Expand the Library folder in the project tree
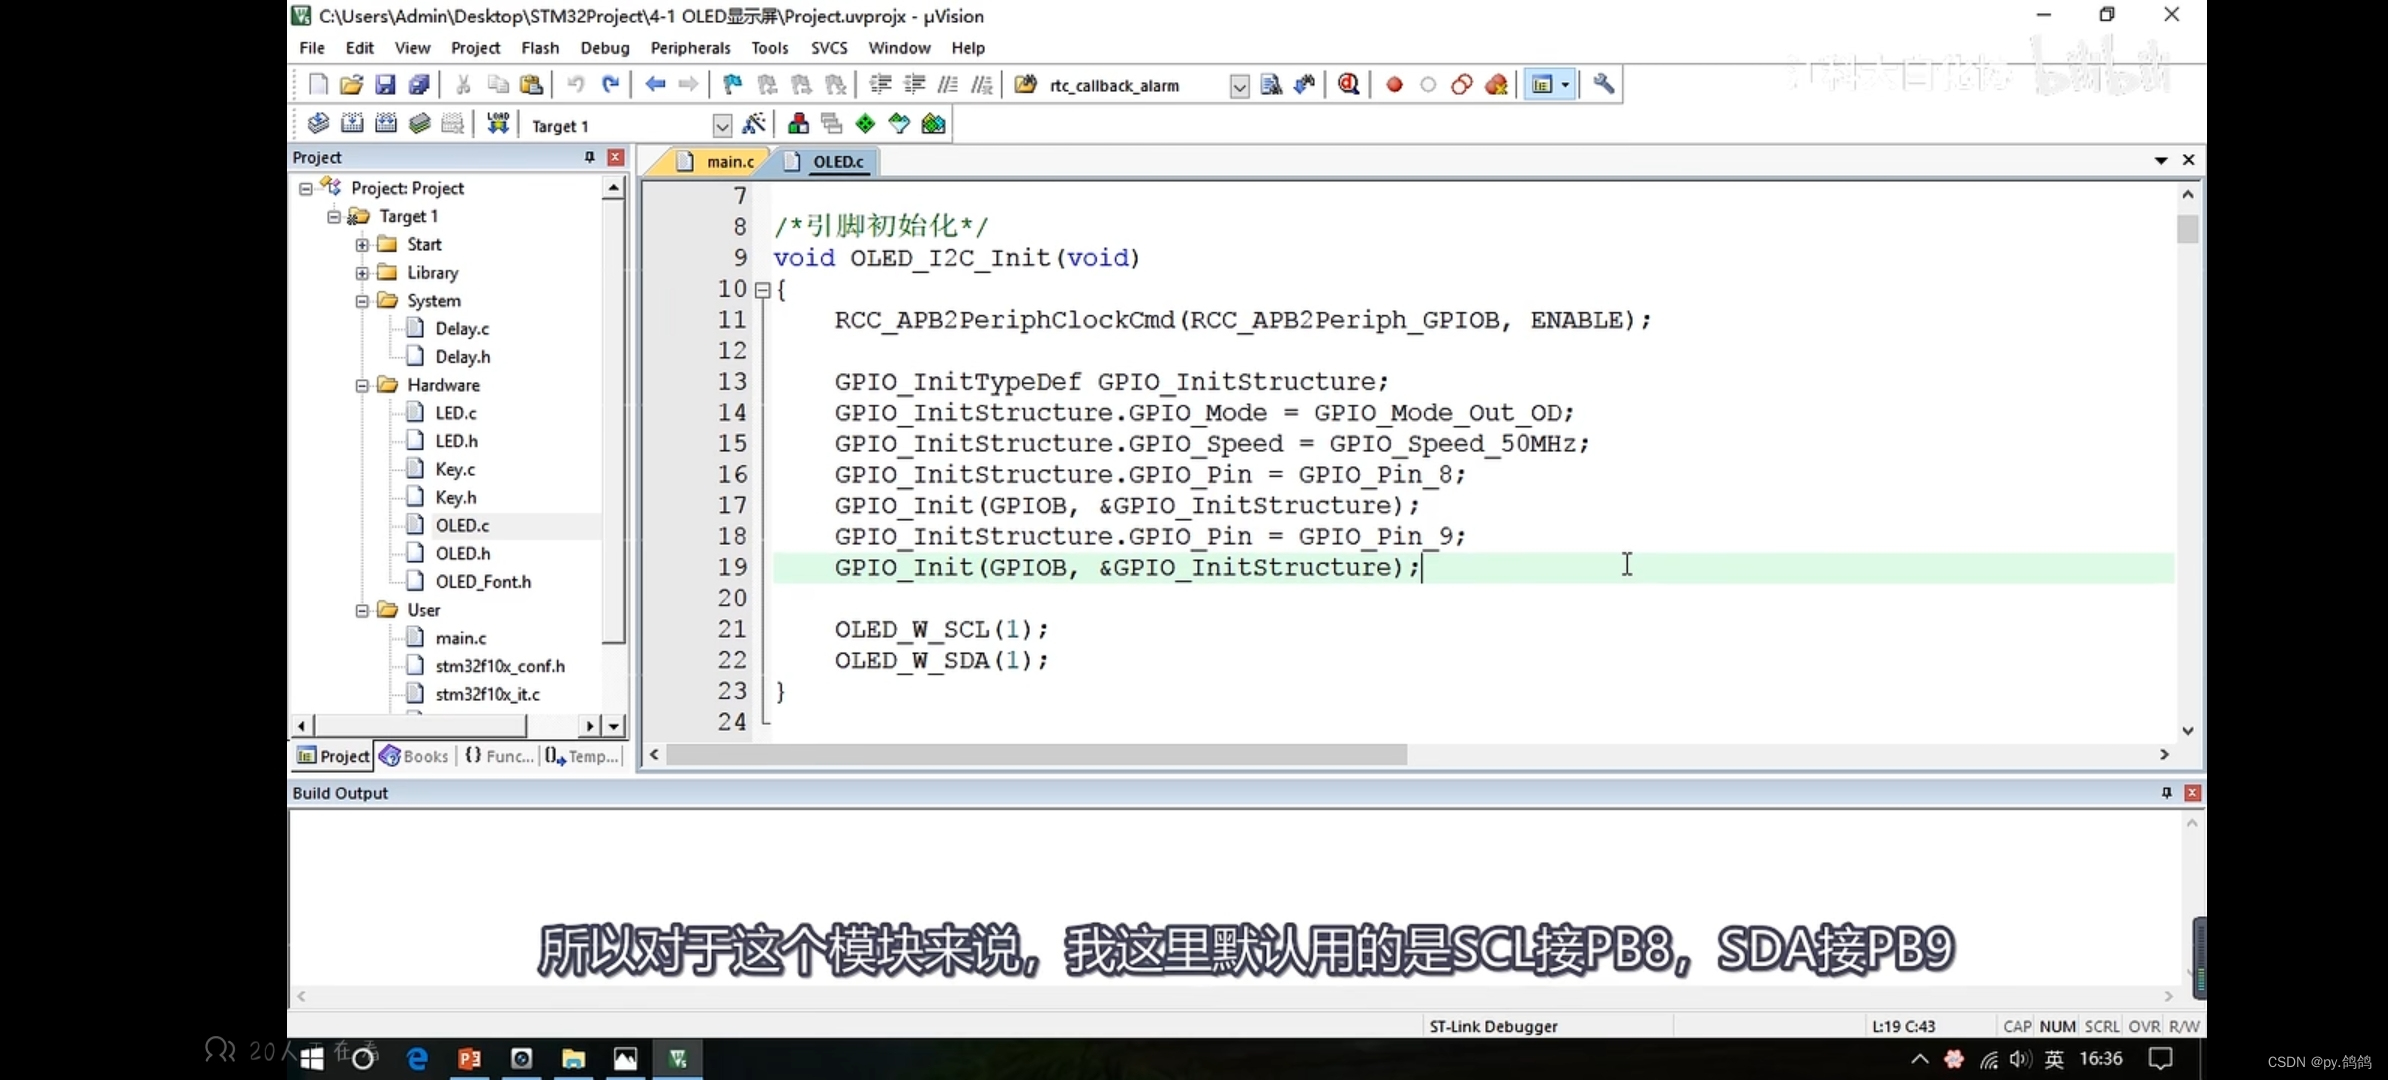Screen dimensions: 2388x1080 coord(362,273)
